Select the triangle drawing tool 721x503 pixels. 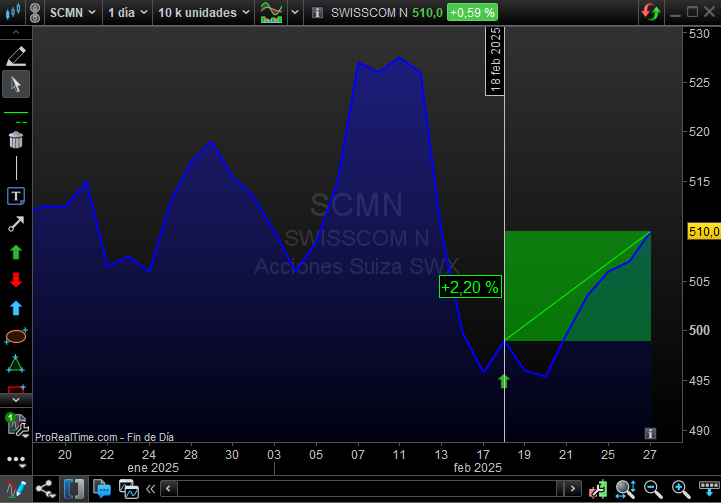tap(16, 364)
